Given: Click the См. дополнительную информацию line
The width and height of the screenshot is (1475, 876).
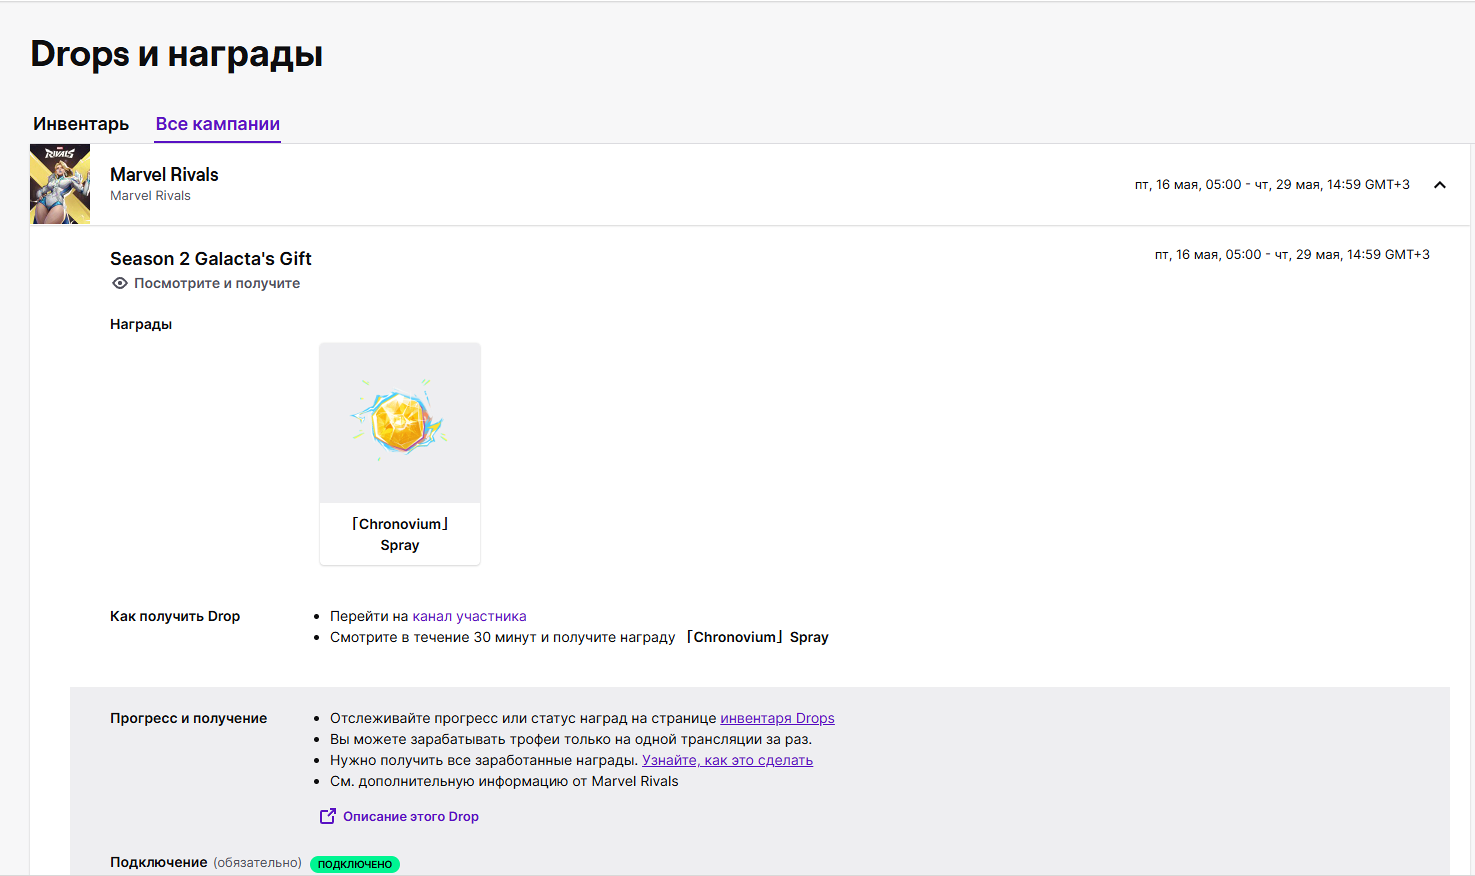Looking at the screenshot, I should (x=504, y=781).
